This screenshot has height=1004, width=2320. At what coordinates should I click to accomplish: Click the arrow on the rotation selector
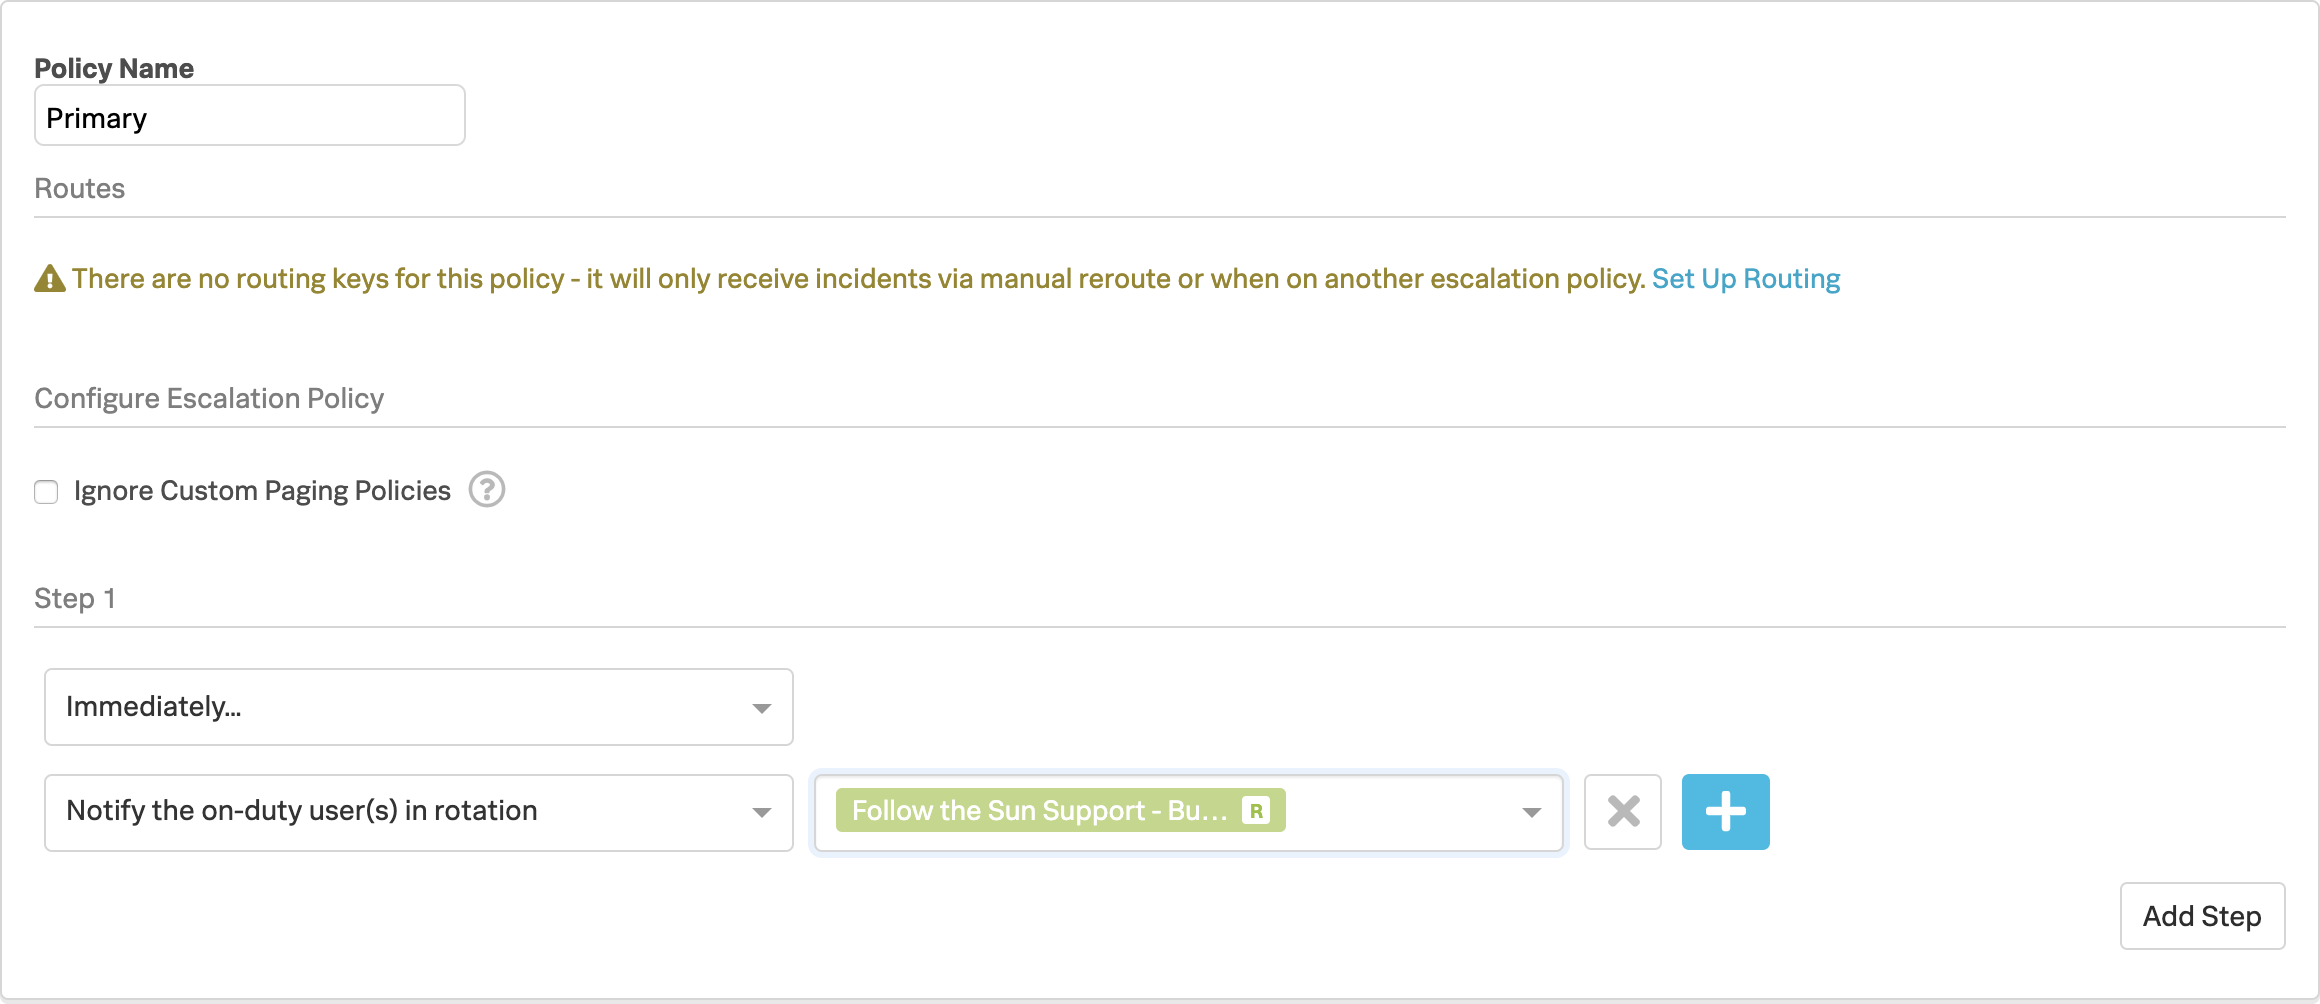pos(1531,812)
